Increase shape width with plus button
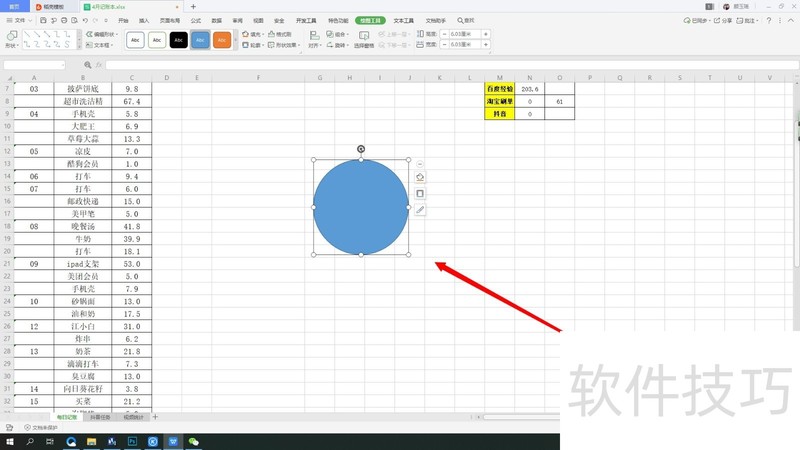 point(486,44)
